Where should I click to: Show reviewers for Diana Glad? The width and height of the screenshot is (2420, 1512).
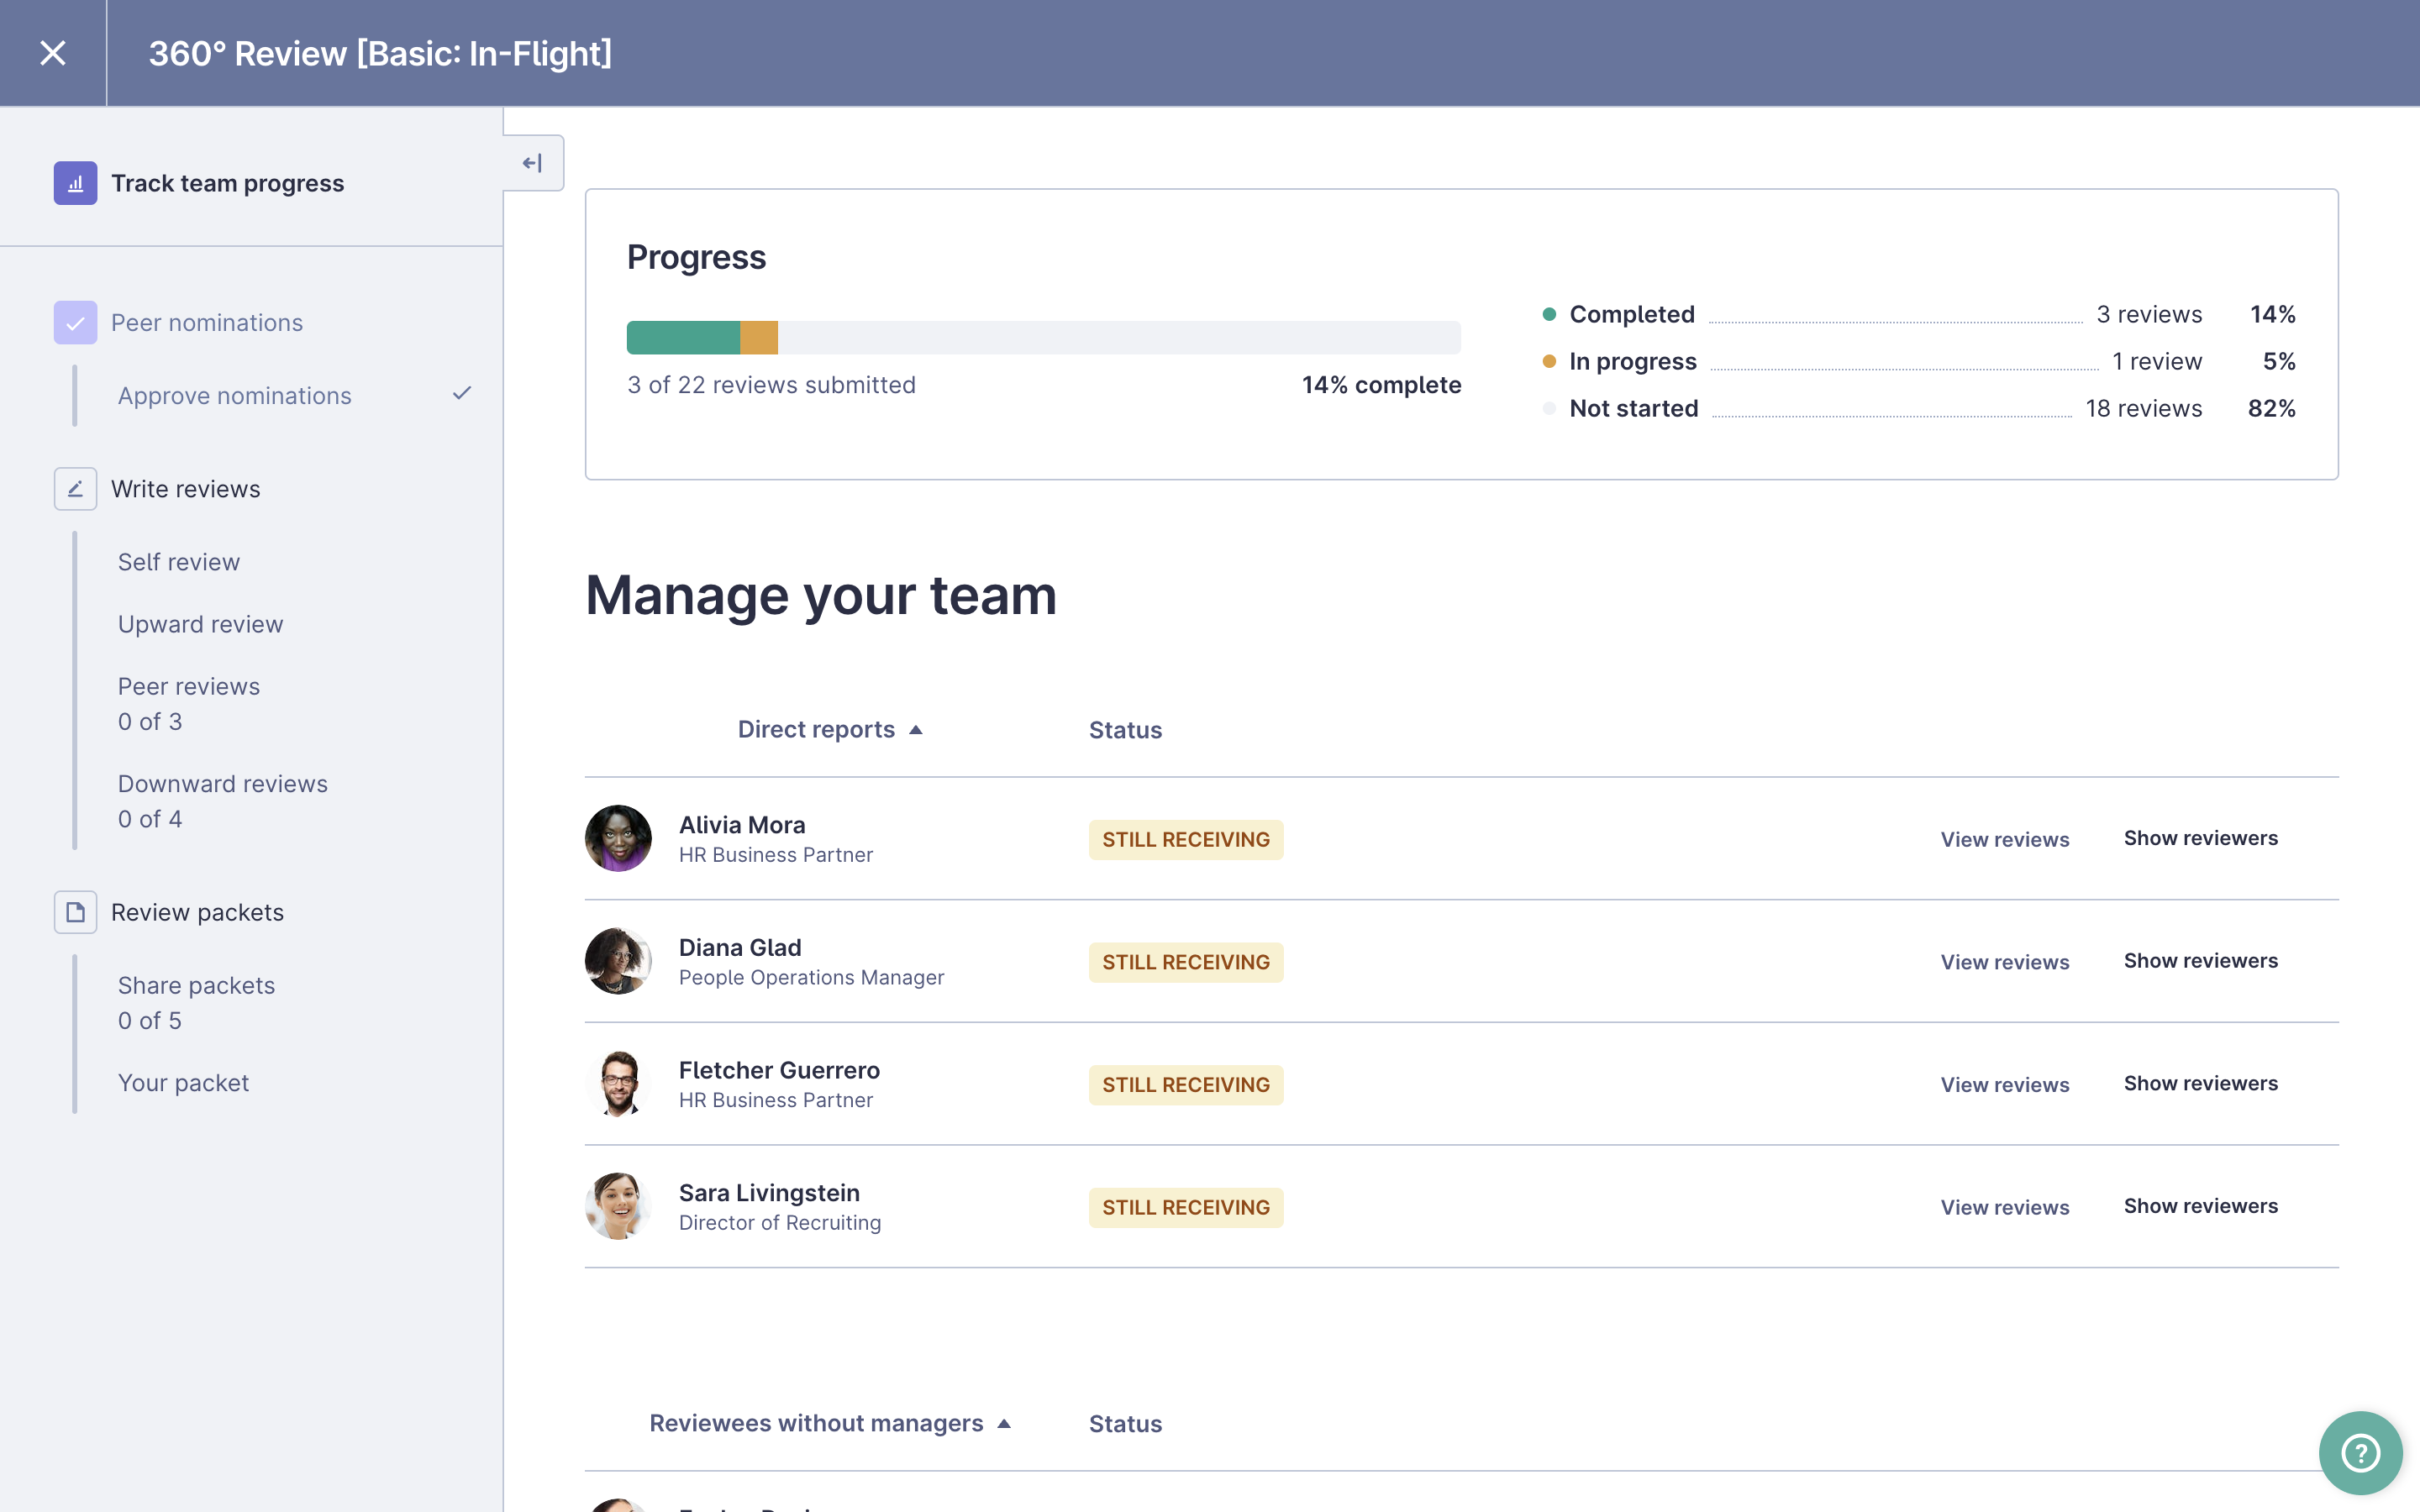[2201, 960]
